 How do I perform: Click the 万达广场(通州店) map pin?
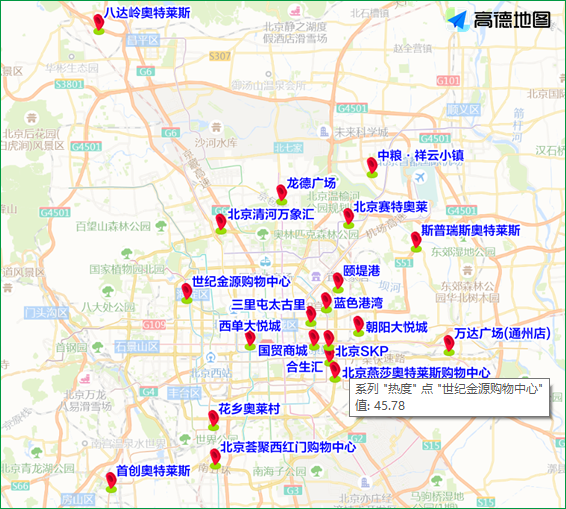click(x=449, y=345)
